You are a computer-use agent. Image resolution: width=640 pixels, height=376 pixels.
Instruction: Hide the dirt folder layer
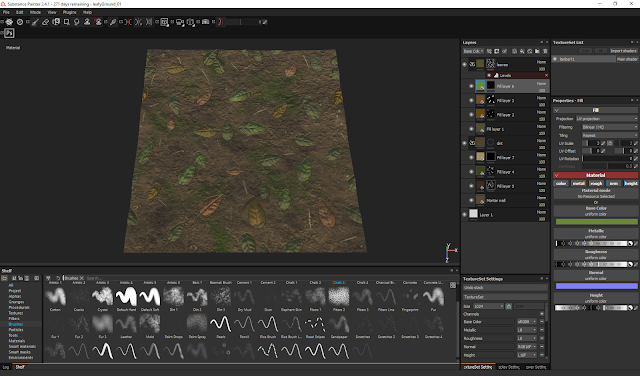coord(464,143)
